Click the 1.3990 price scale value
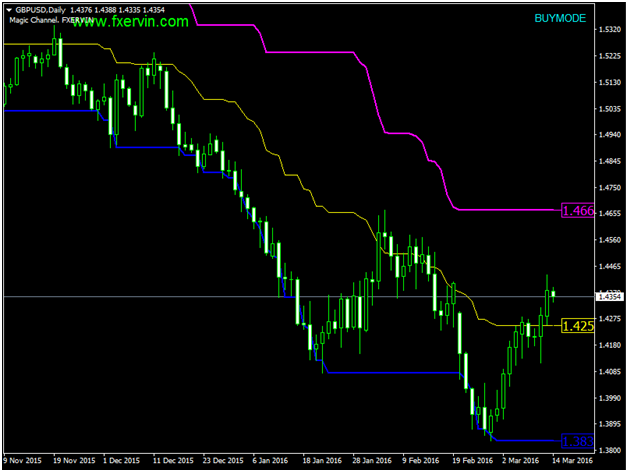The width and height of the screenshot is (628, 472). (610, 398)
